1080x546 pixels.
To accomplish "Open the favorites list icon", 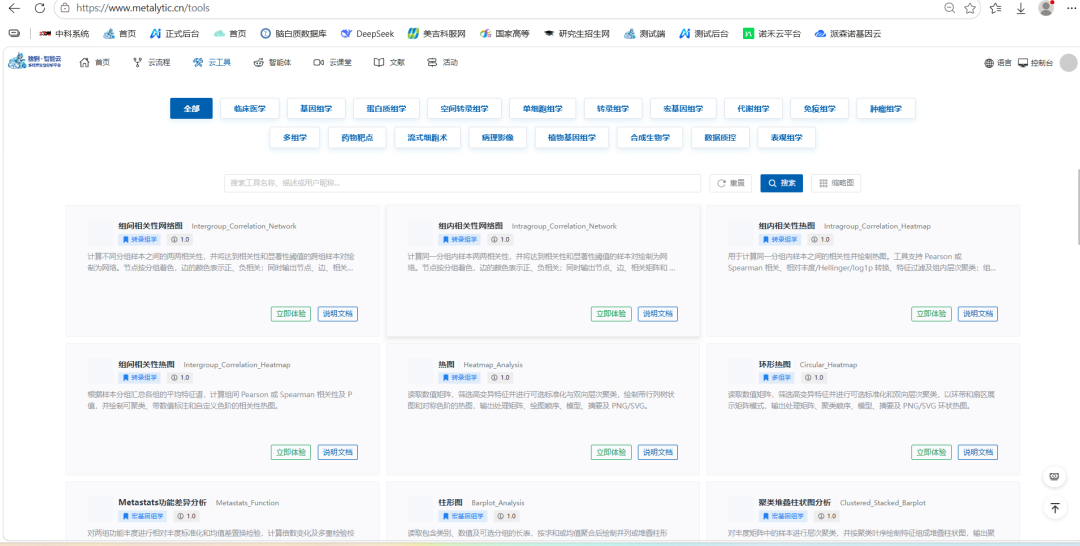I will [x=995, y=8].
